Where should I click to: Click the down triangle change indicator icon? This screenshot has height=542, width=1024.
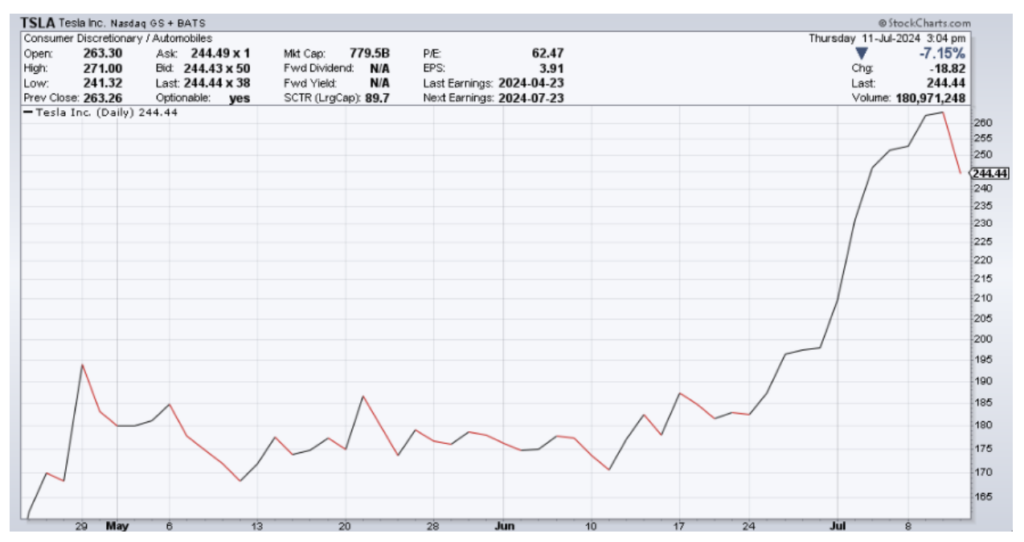pos(861,54)
